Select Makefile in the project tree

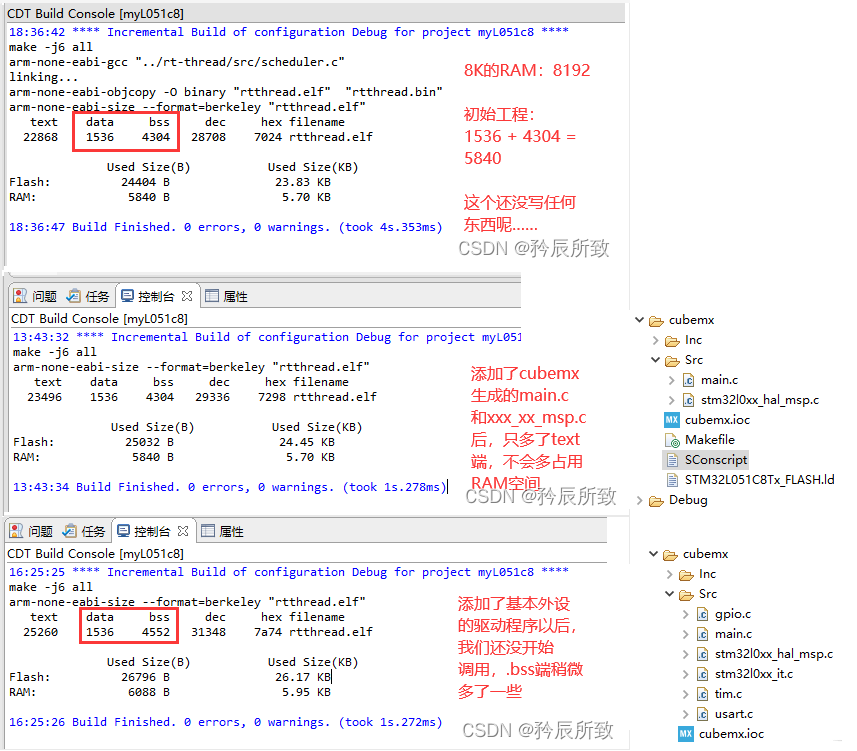coord(709,439)
